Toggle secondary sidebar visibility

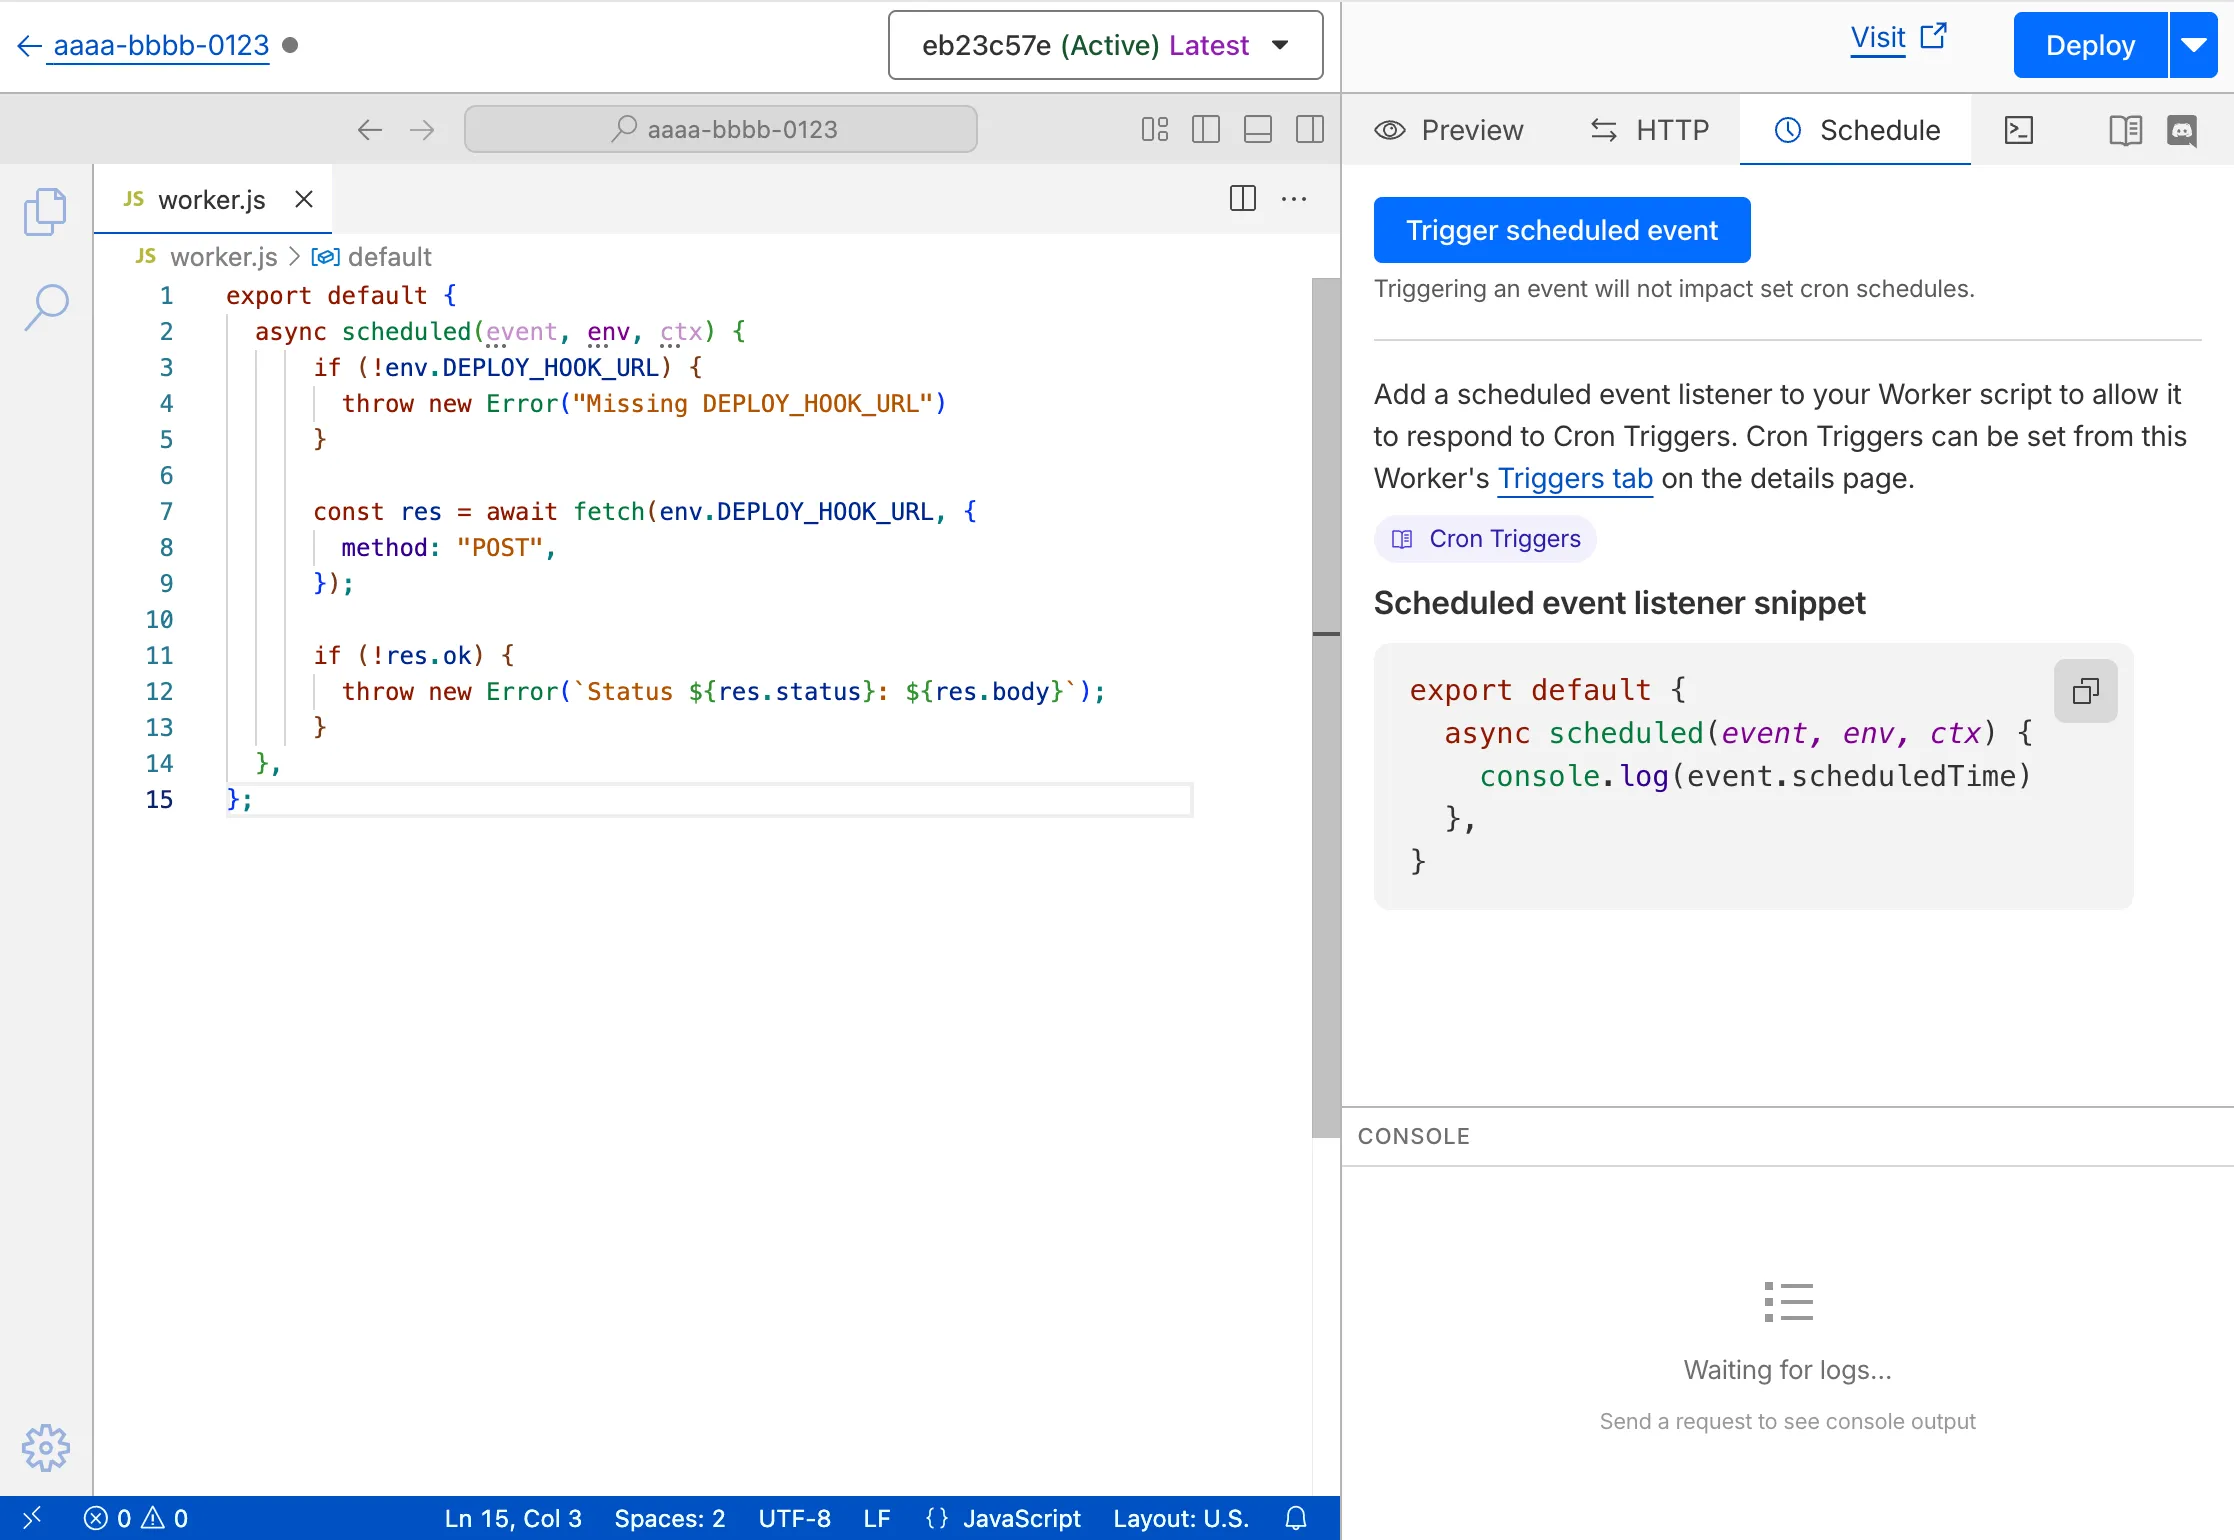coord(1310,129)
